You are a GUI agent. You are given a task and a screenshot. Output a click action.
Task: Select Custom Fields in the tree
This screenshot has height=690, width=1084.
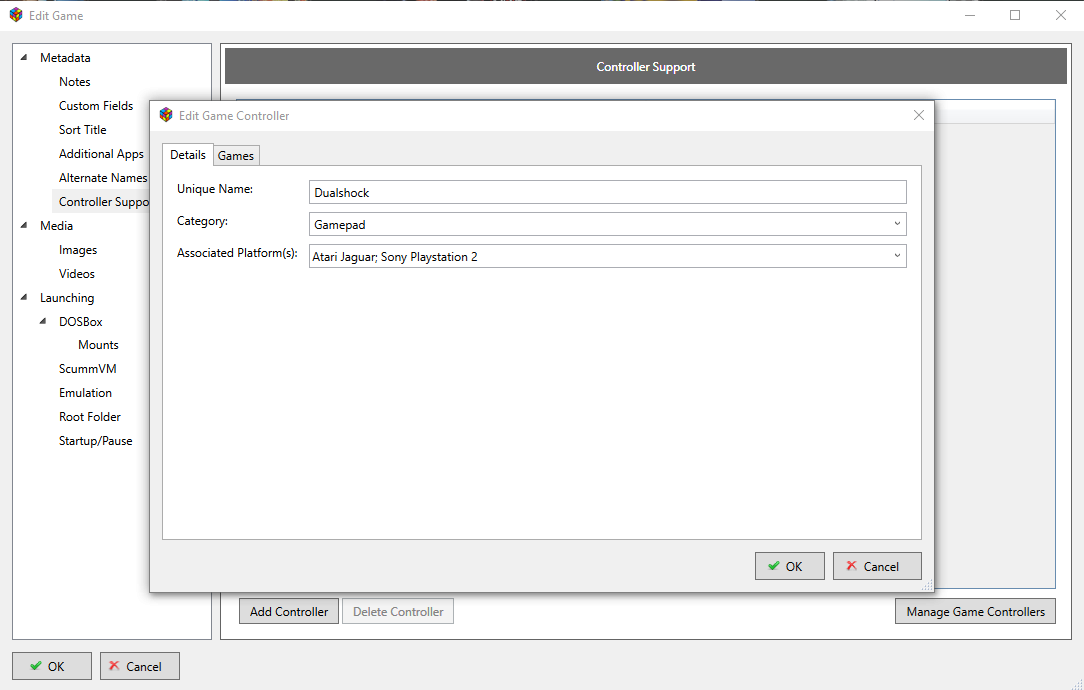point(96,106)
